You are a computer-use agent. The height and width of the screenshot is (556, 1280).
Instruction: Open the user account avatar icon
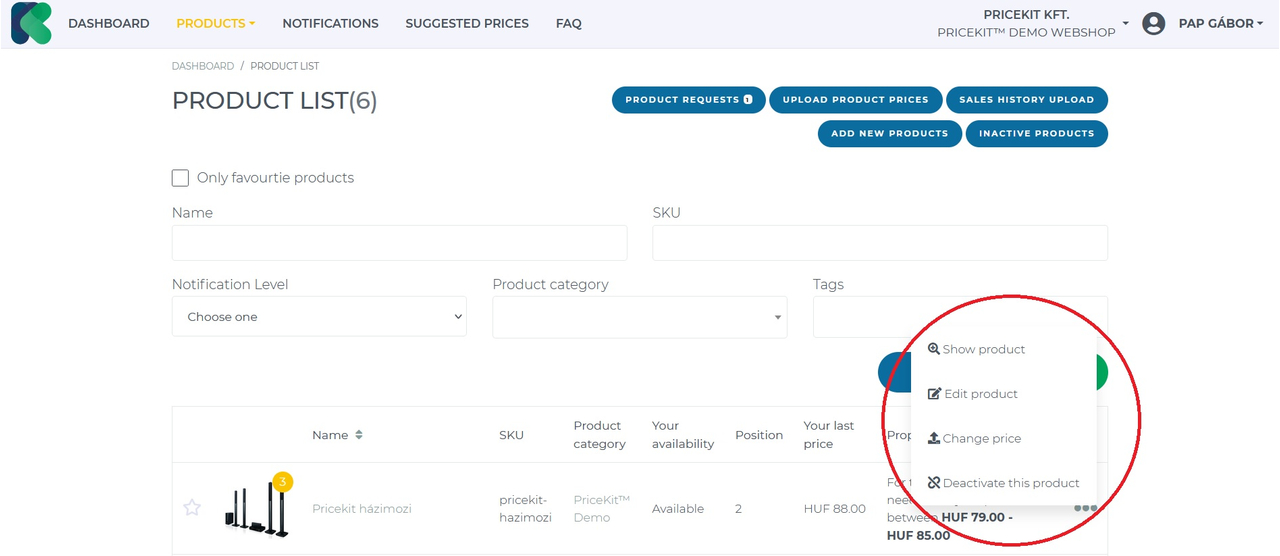tap(1153, 23)
